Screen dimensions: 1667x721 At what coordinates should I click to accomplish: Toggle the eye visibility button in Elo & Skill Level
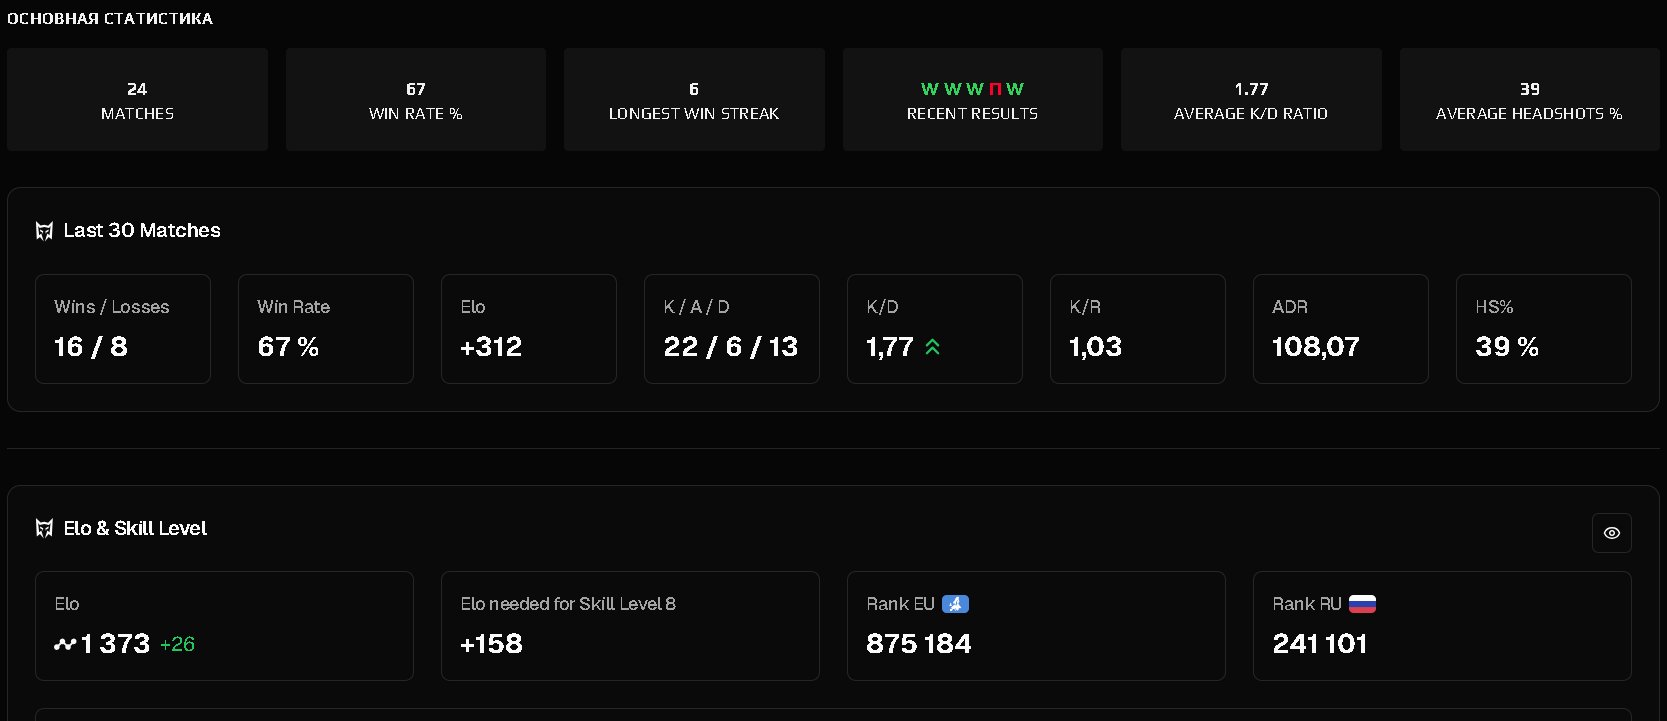pyautogui.click(x=1611, y=533)
